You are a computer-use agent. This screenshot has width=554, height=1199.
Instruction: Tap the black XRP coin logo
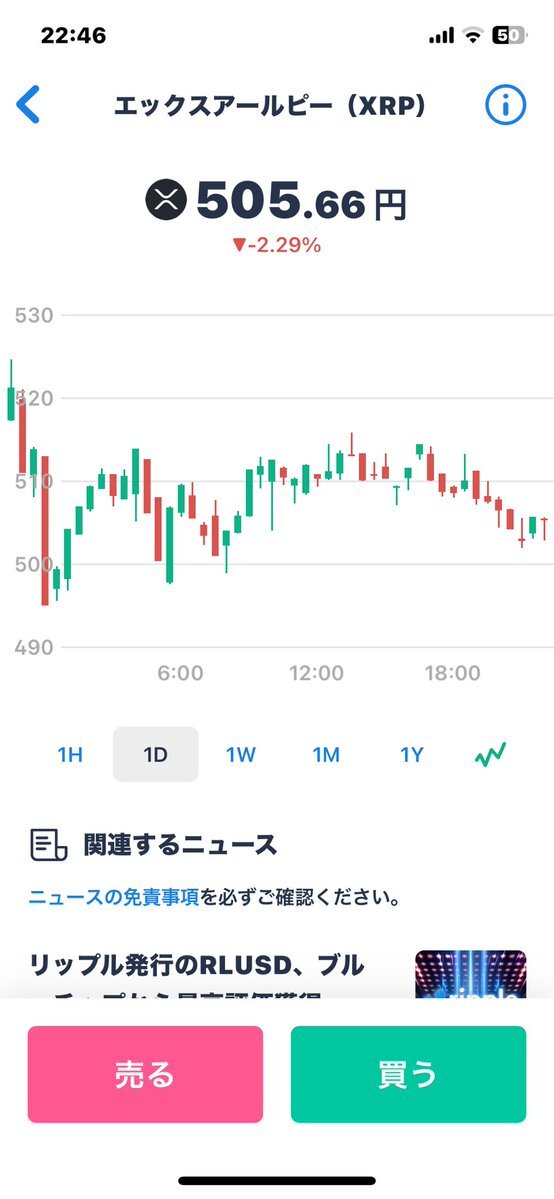[166, 200]
